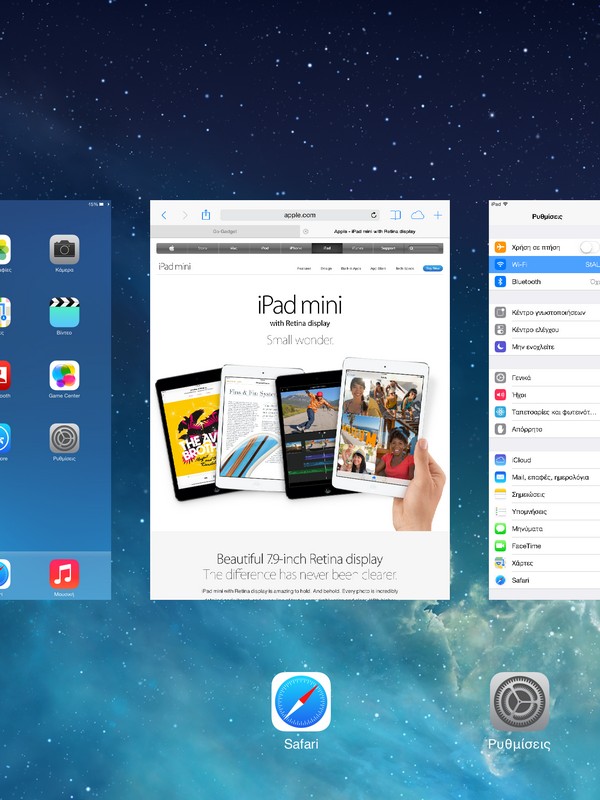The width and height of the screenshot is (600, 800).
Task: Click the iPad mini product image in Safari
Action: coord(300,443)
